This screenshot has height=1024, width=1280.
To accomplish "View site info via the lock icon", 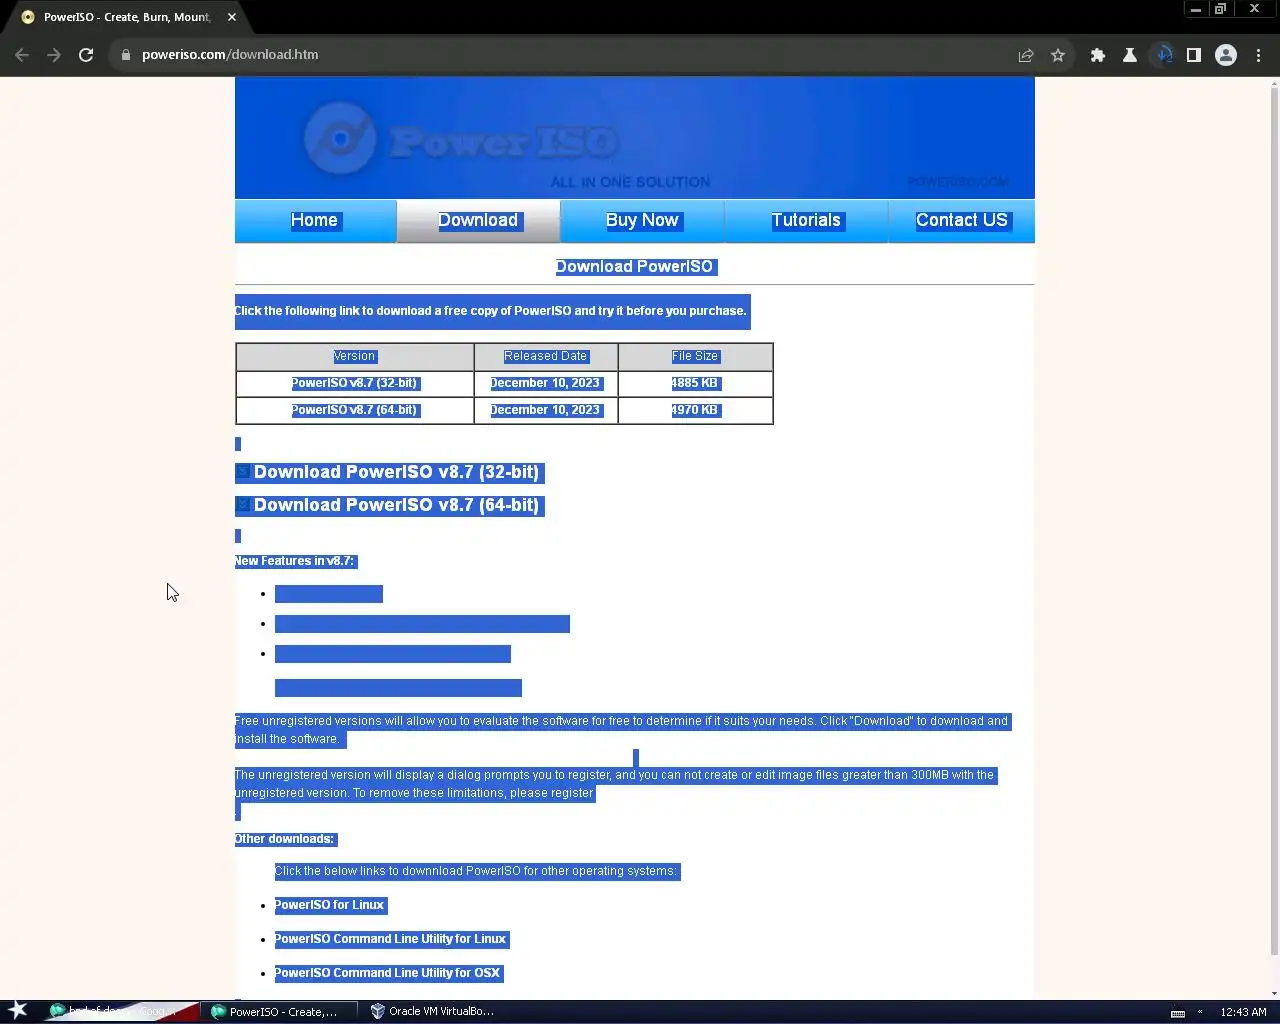I will pos(126,55).
